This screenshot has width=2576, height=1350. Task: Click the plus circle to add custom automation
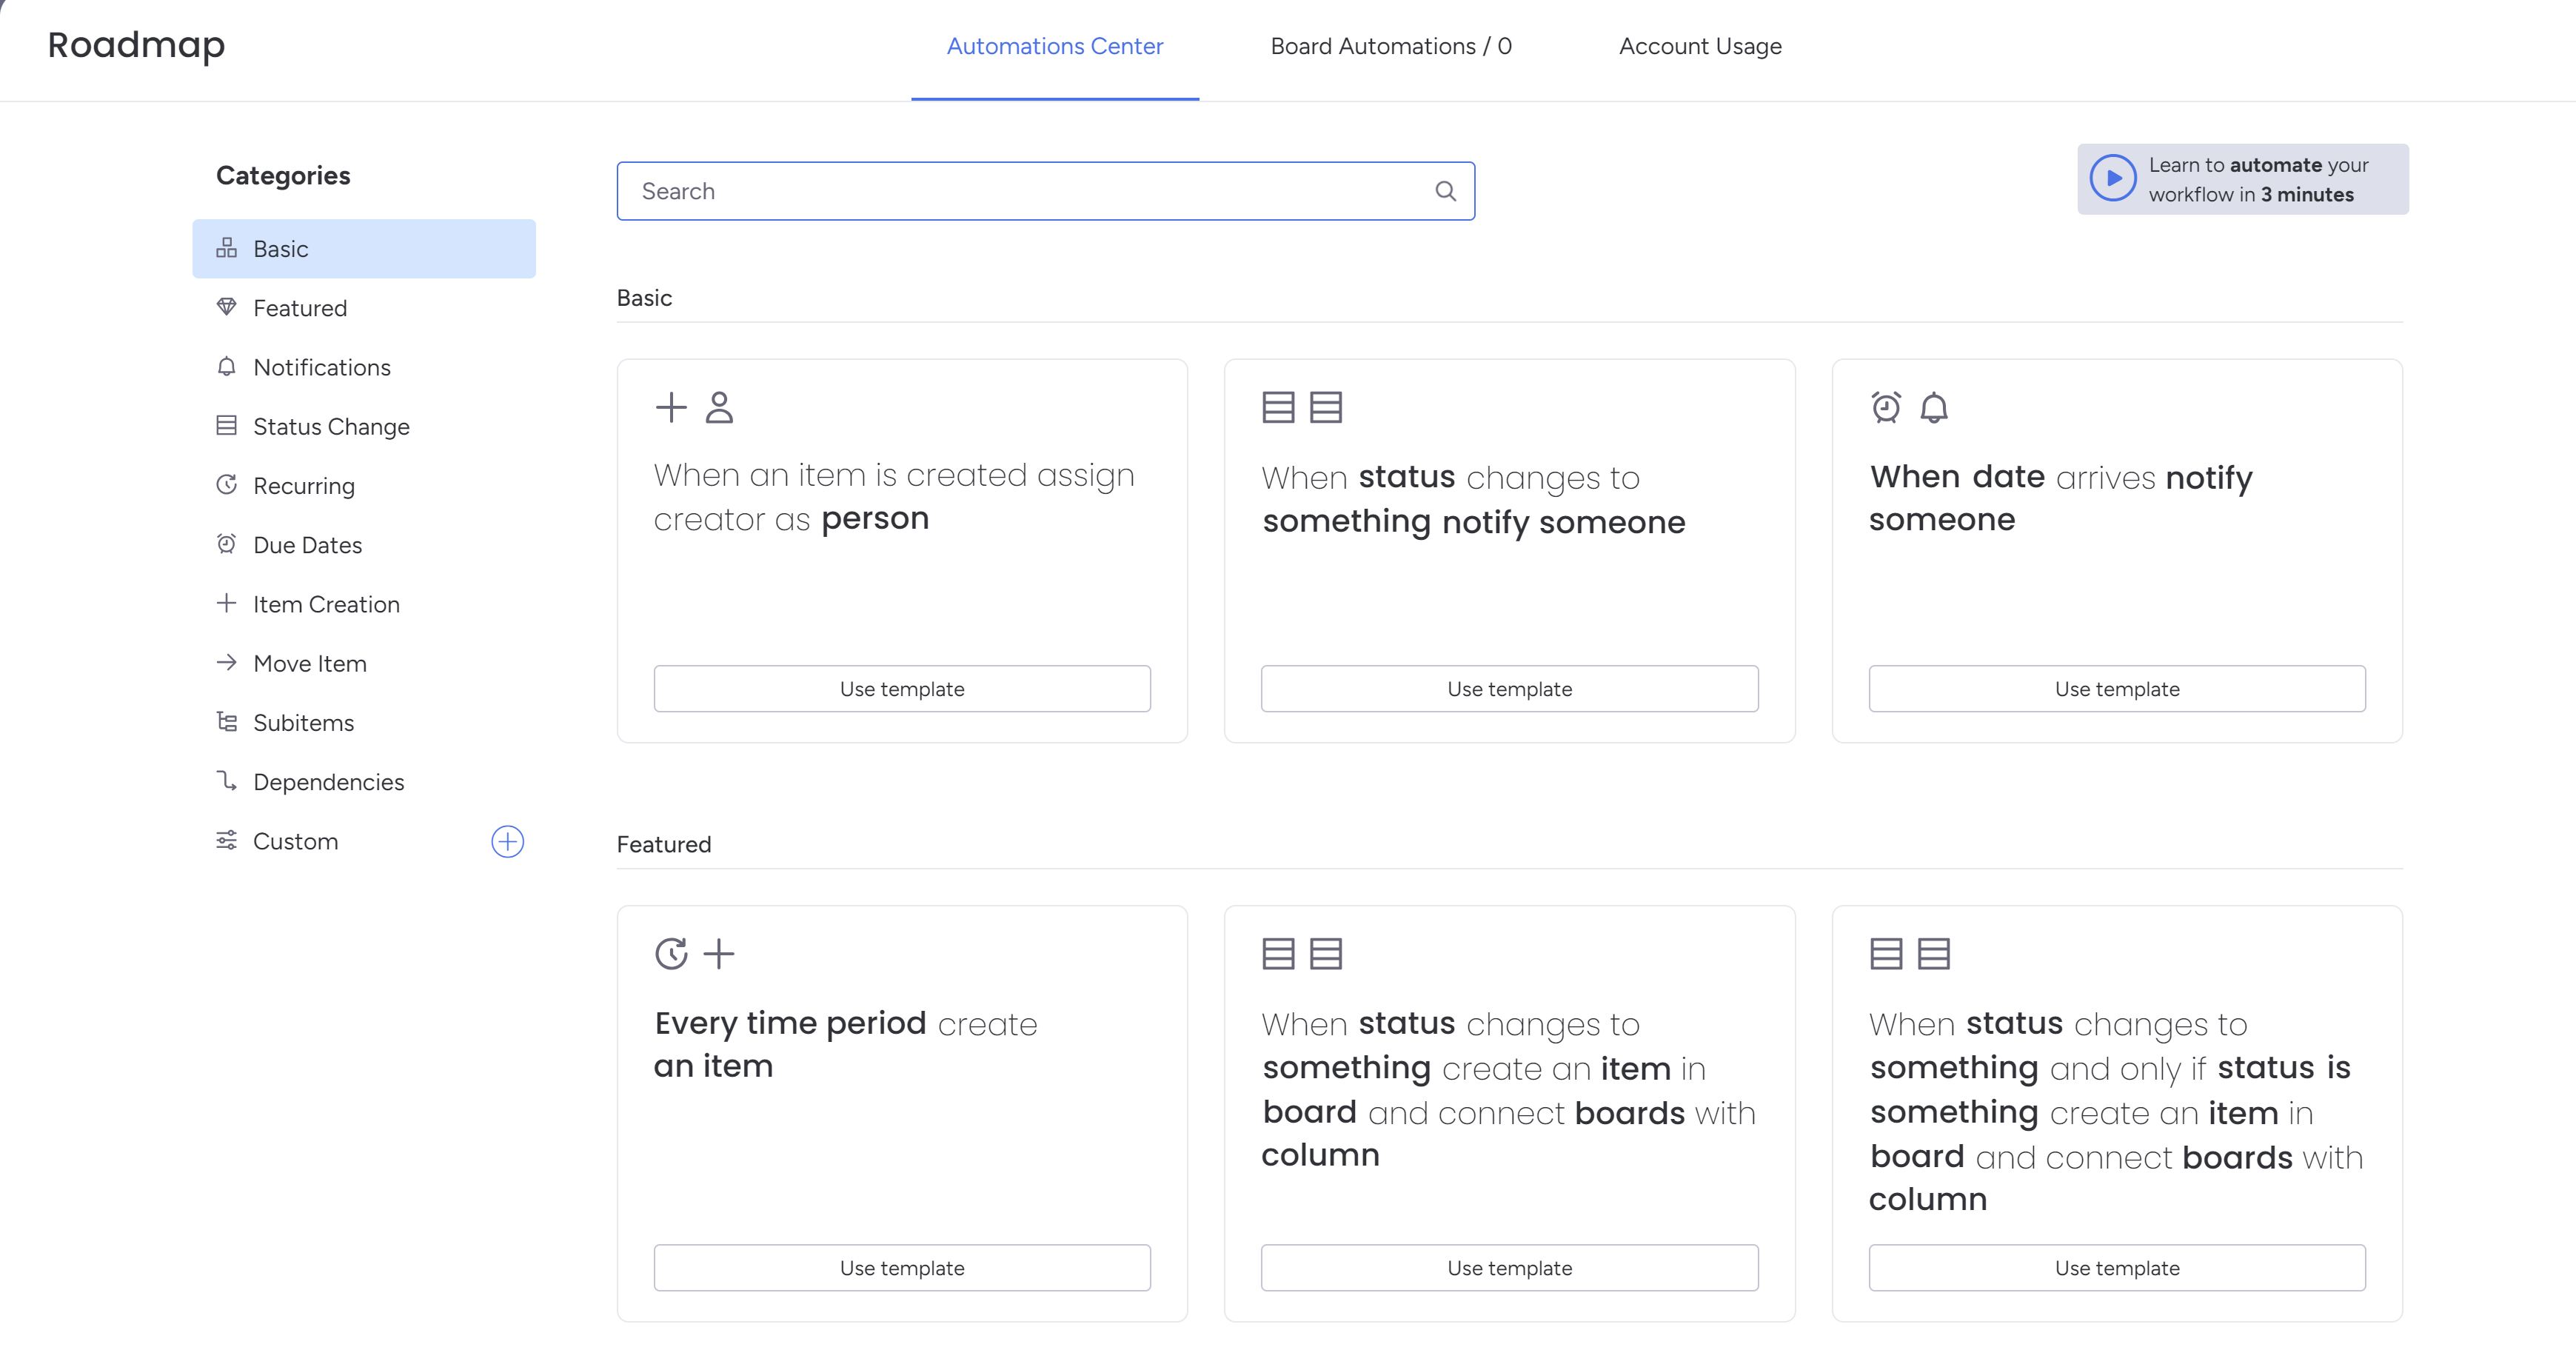(x=508, y=841)
